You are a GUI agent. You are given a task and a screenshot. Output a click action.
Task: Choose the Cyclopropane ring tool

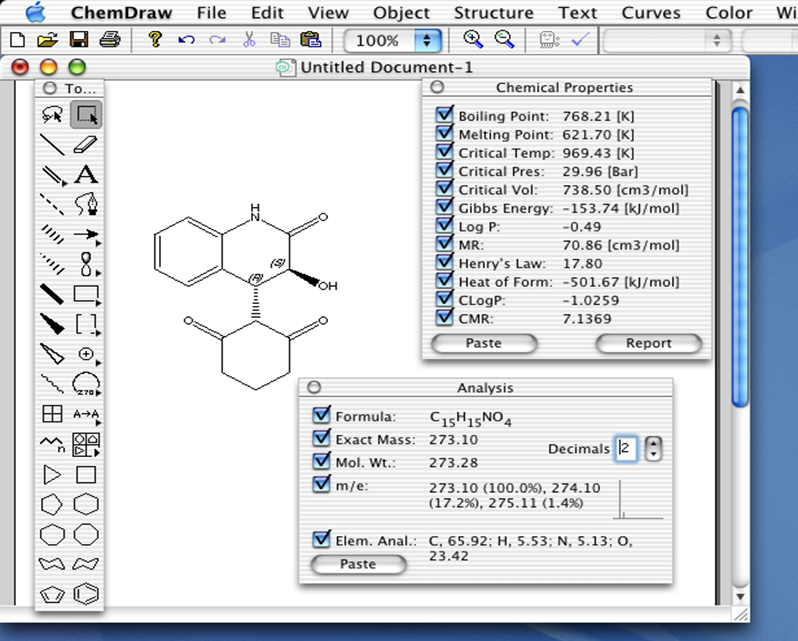[x=52, y=475]
